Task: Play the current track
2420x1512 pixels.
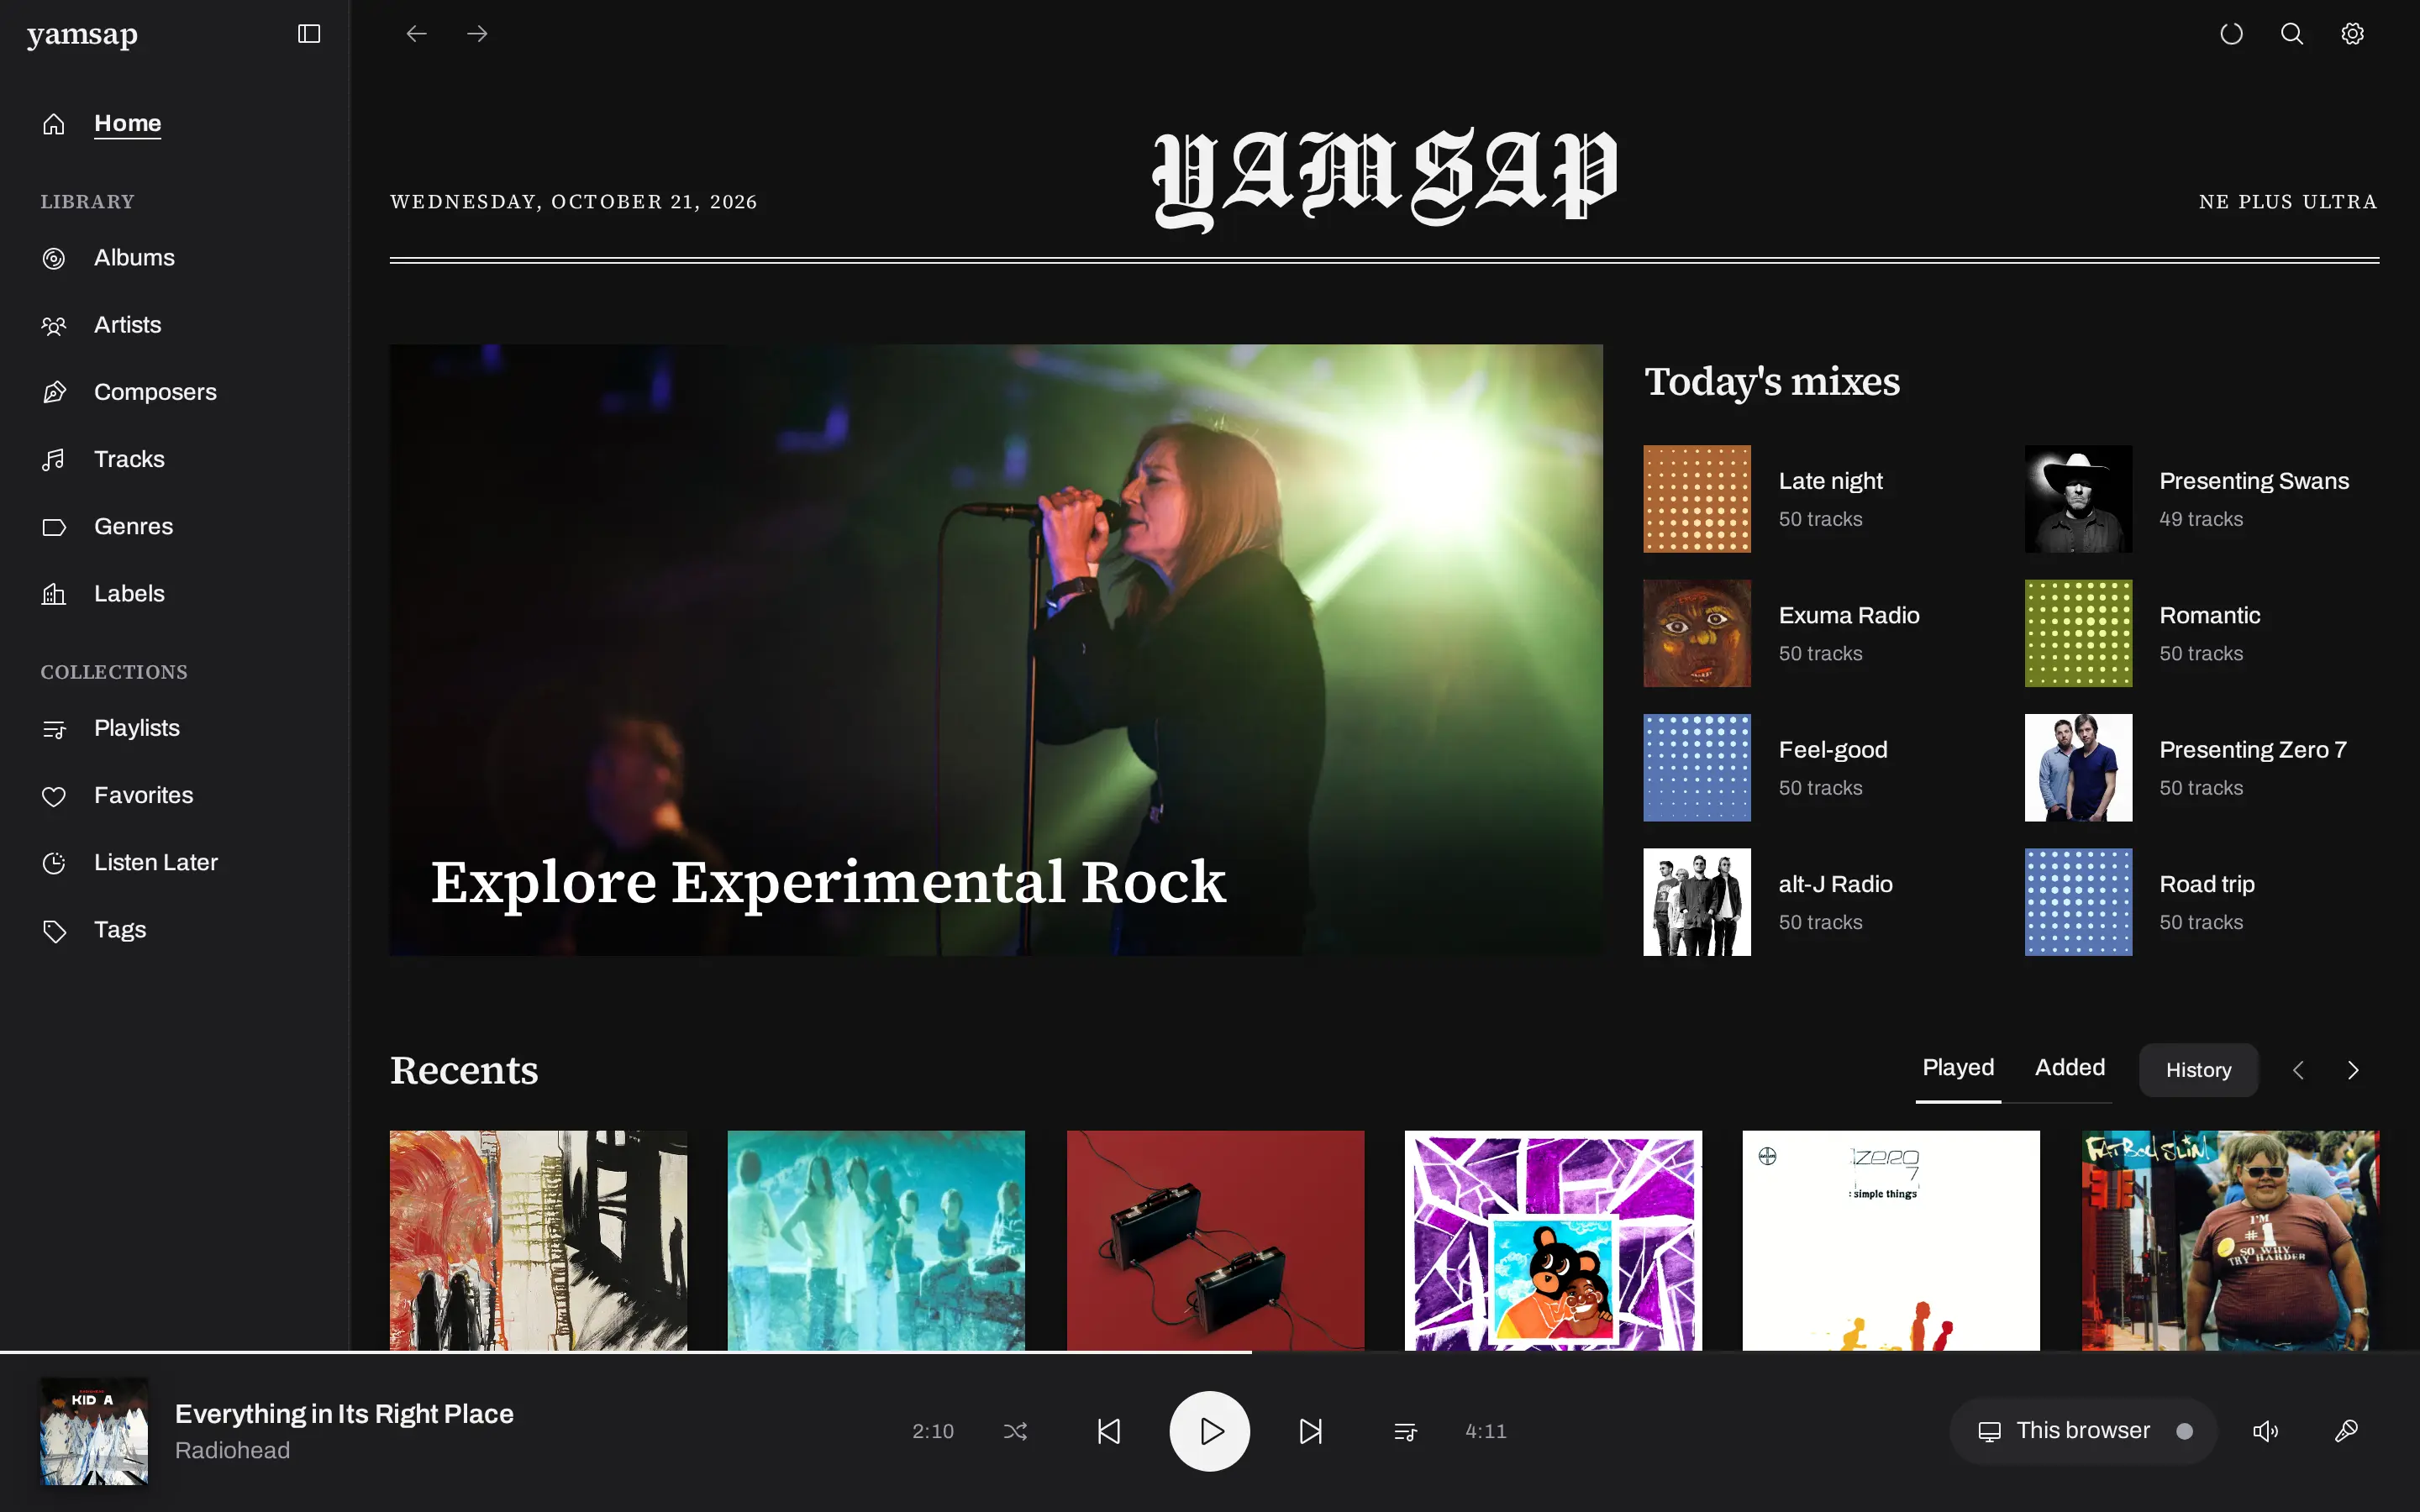Action: click(1210, 1431)
